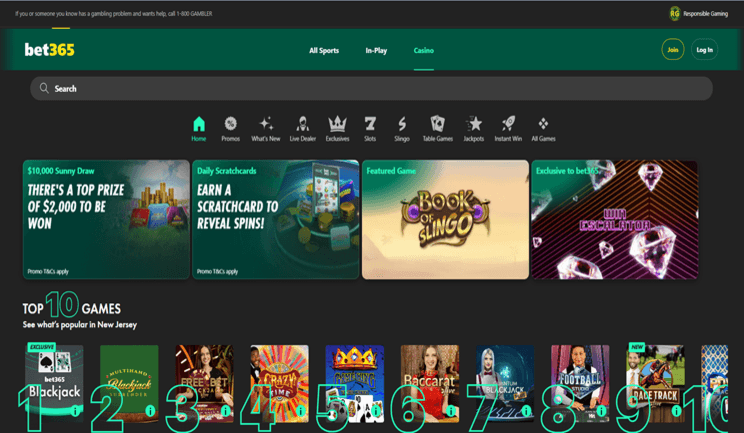The width and height of the screenshot is (744, 433).
Task: Open the Win Escalator exclusive banner
Action: click(614, 219)
